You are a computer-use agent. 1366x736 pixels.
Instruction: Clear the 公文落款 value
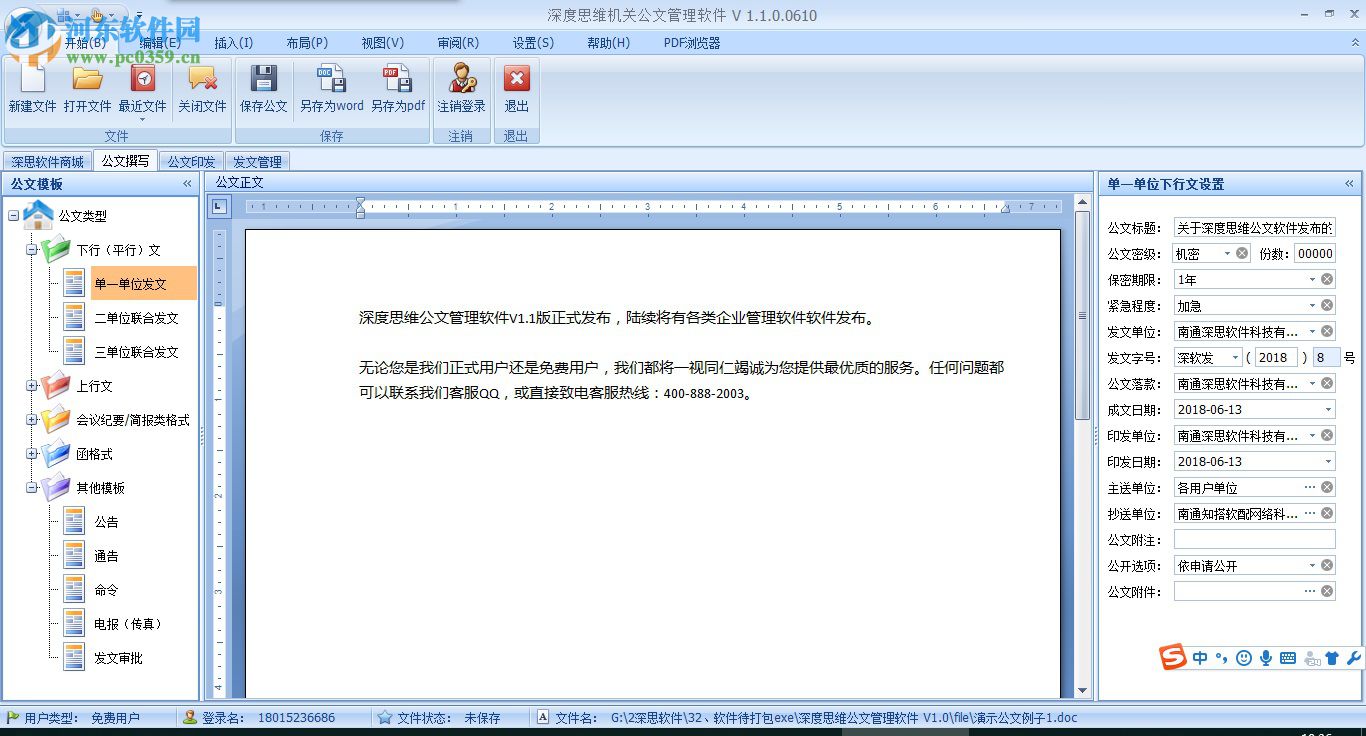click(x=1327, y=384)
